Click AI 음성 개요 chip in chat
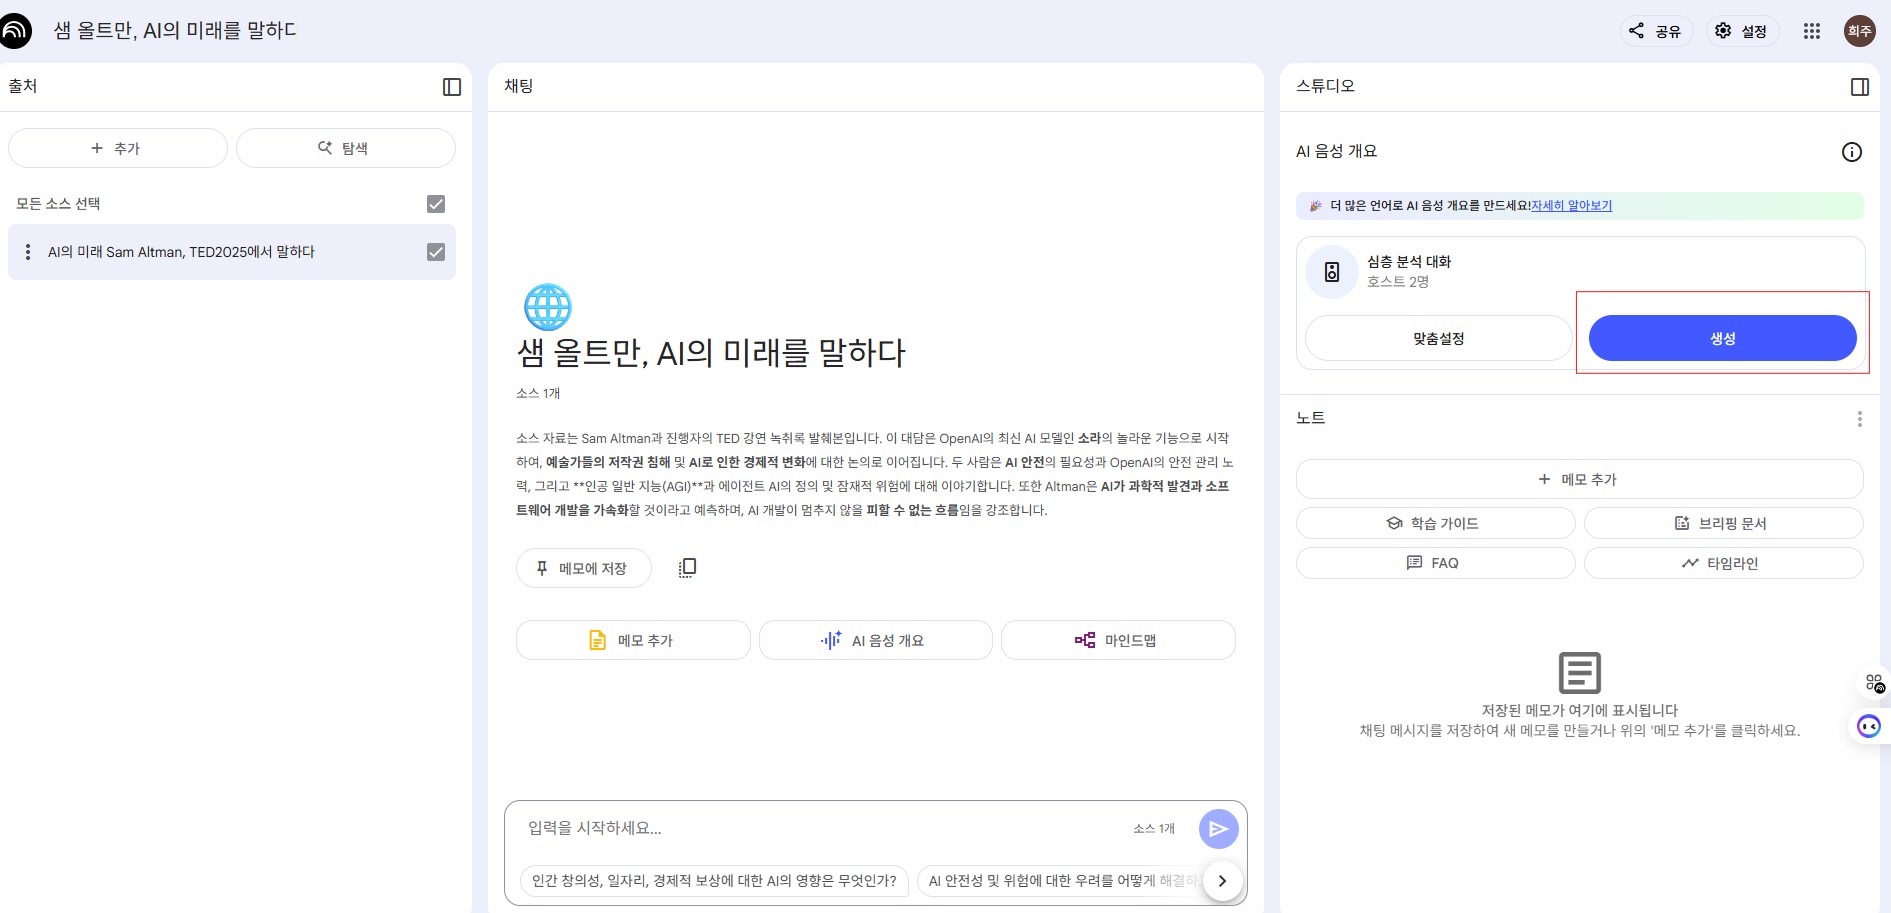 click(x=876, y=640)
